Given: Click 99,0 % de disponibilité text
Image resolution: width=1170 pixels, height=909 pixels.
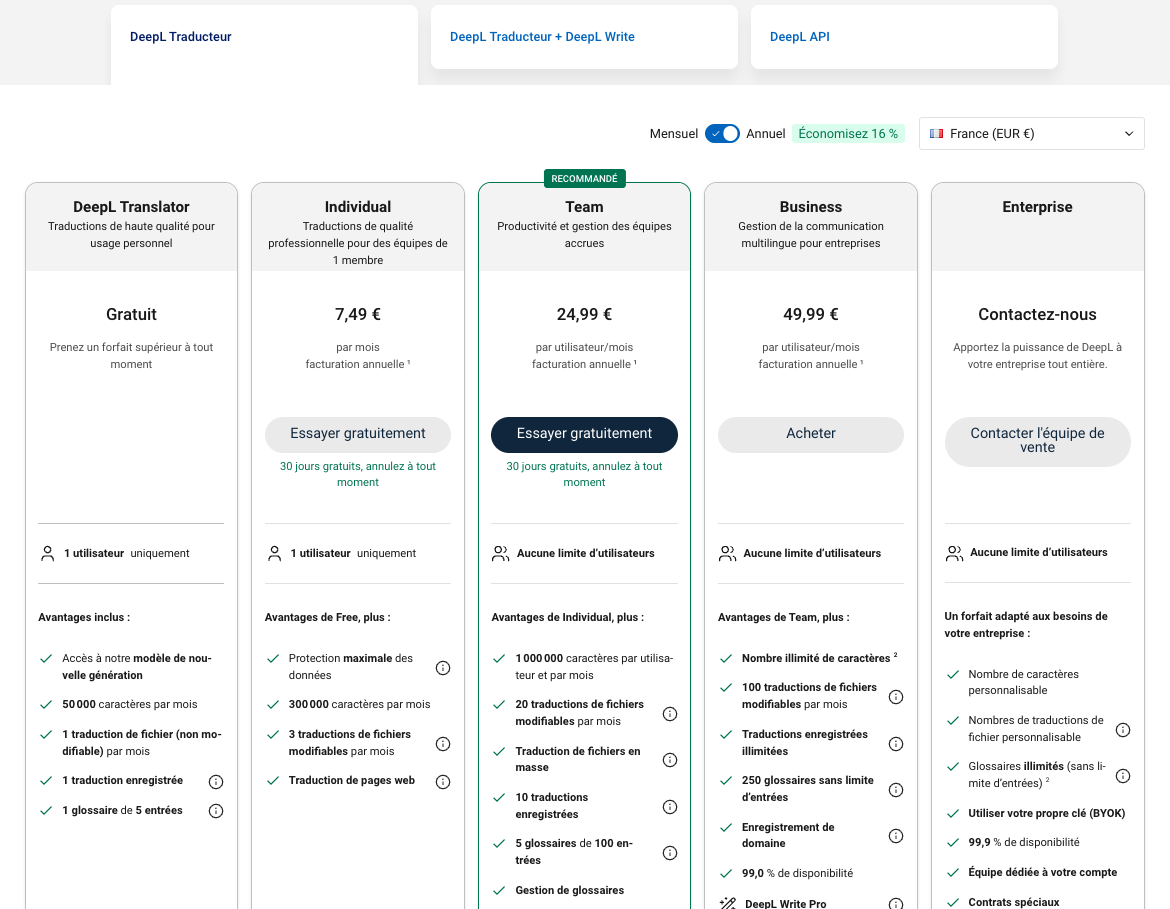Looking at the screenshot, I should [797, 873].
